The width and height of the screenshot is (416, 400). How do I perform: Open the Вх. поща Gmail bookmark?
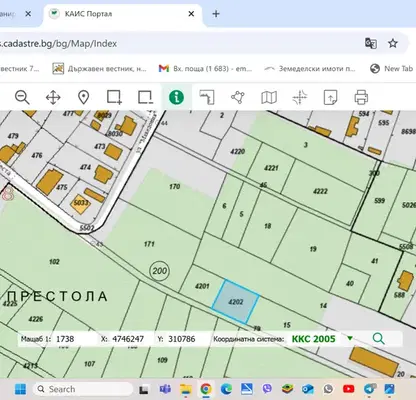pyautogui.click(x=205, y=69)
